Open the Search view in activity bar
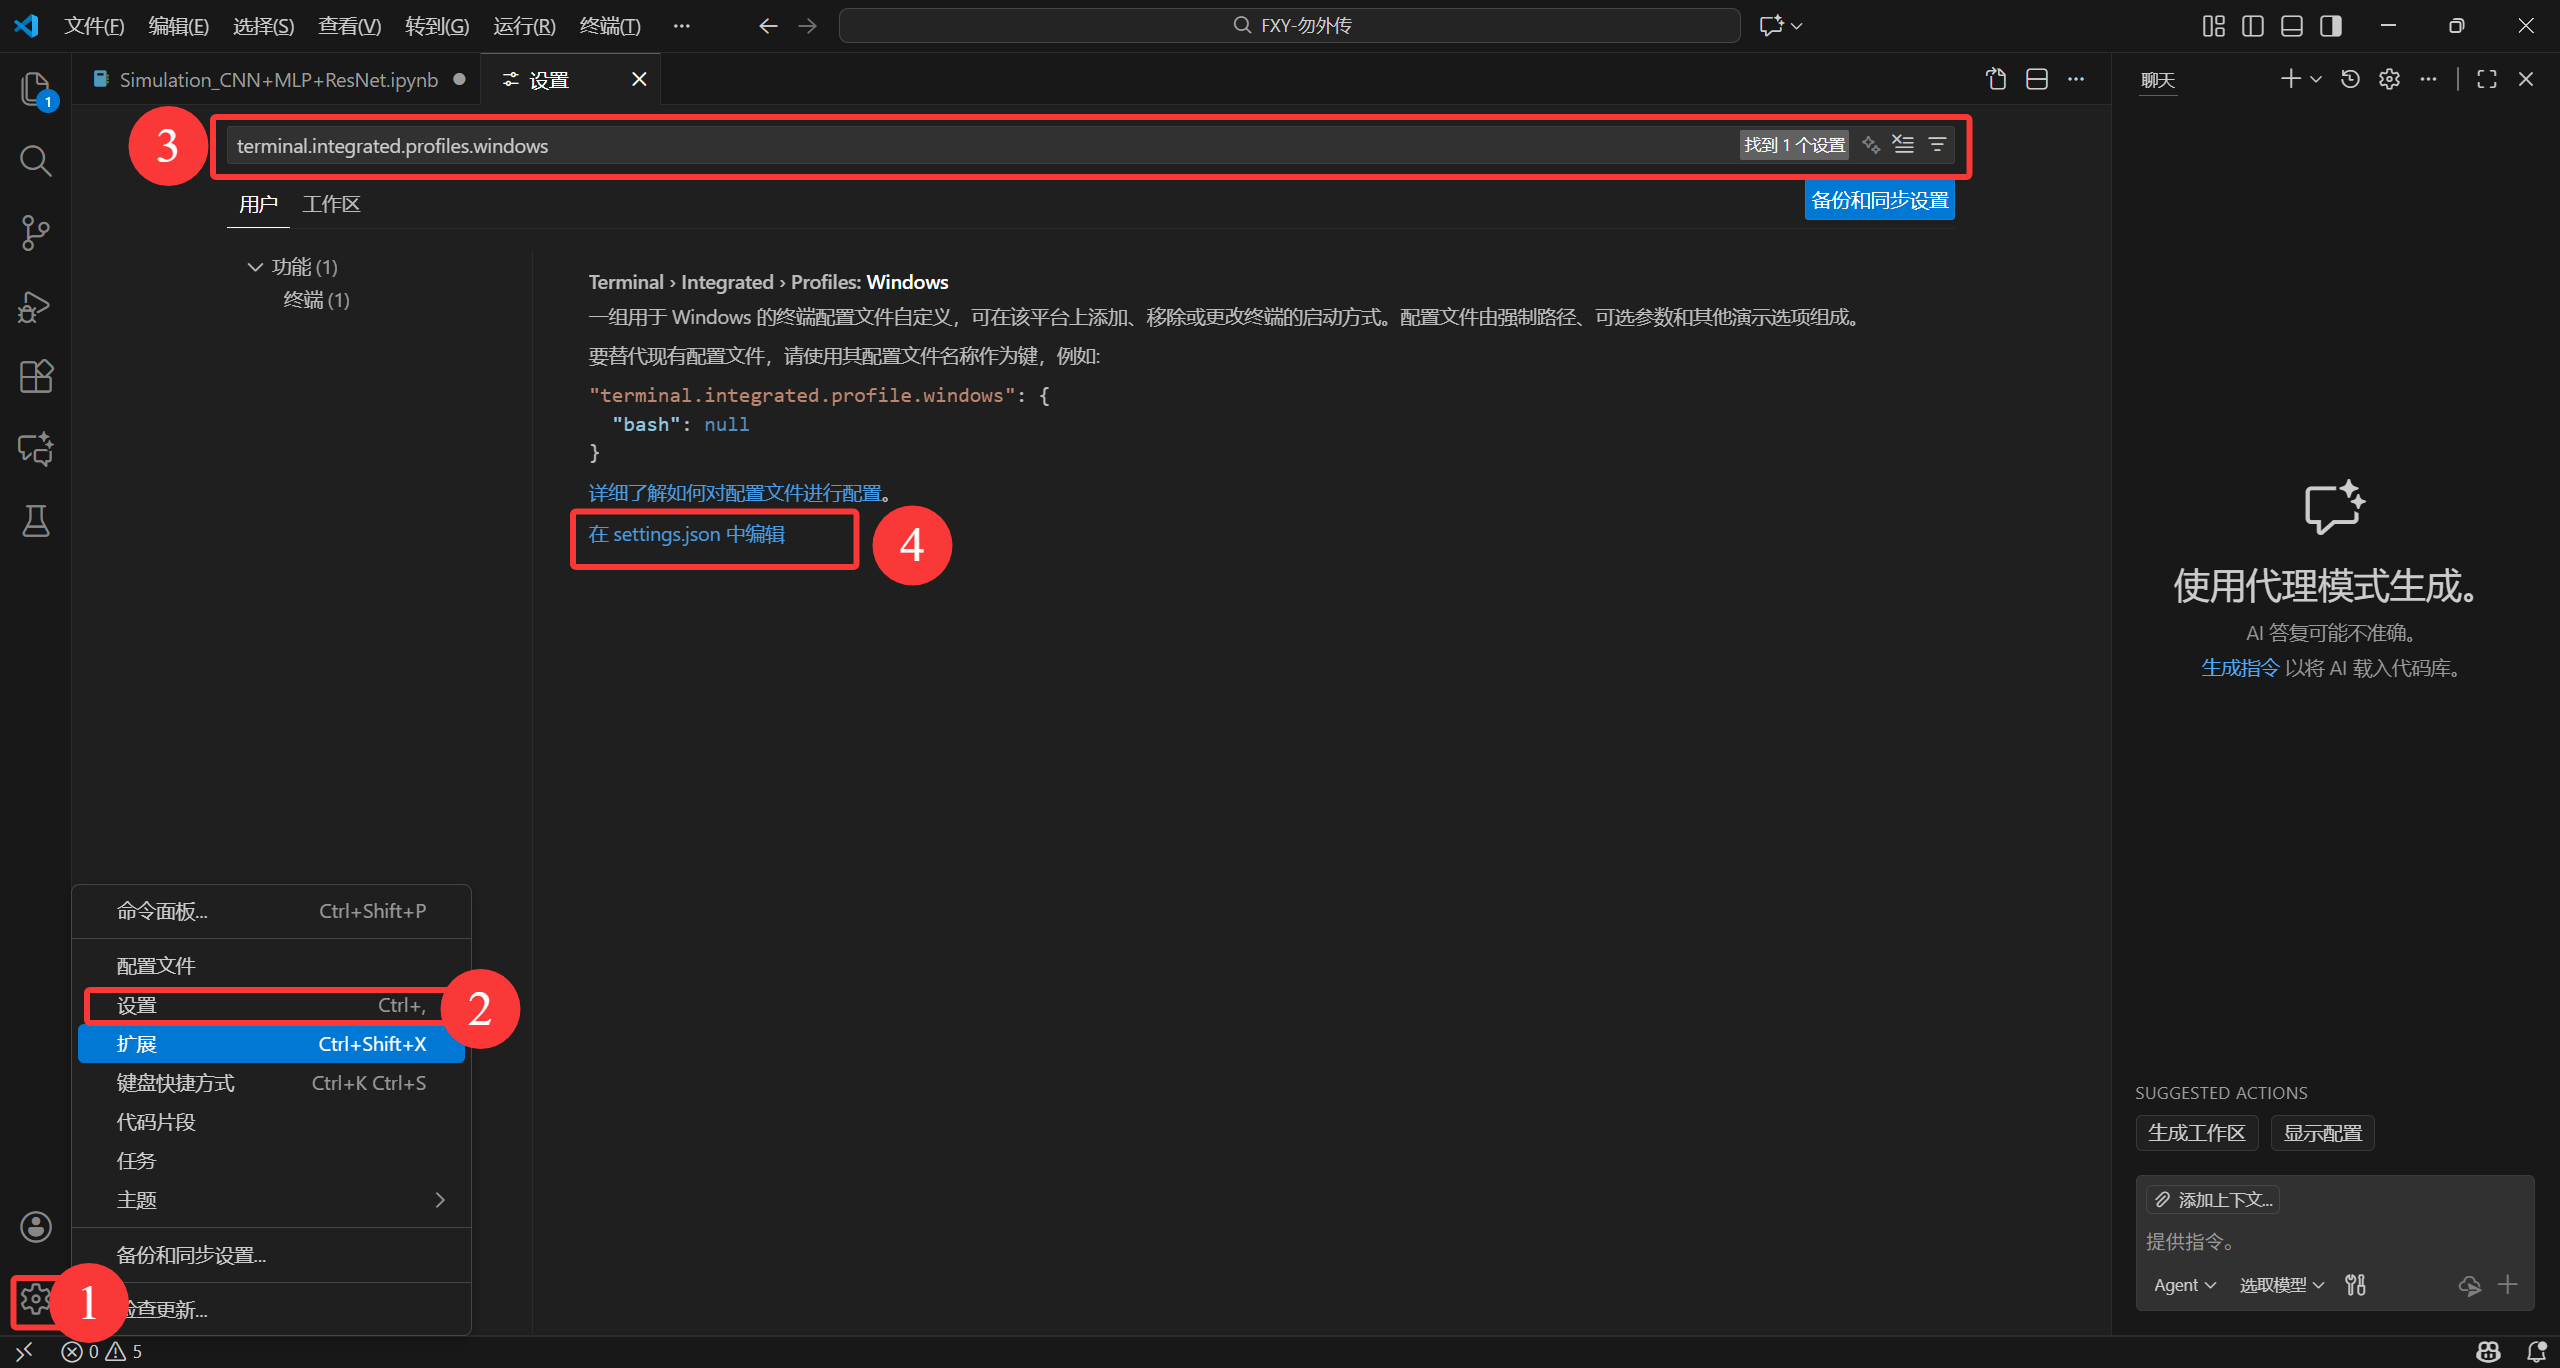Screen dimensions: 2560x1368 [x=35, y=160]
